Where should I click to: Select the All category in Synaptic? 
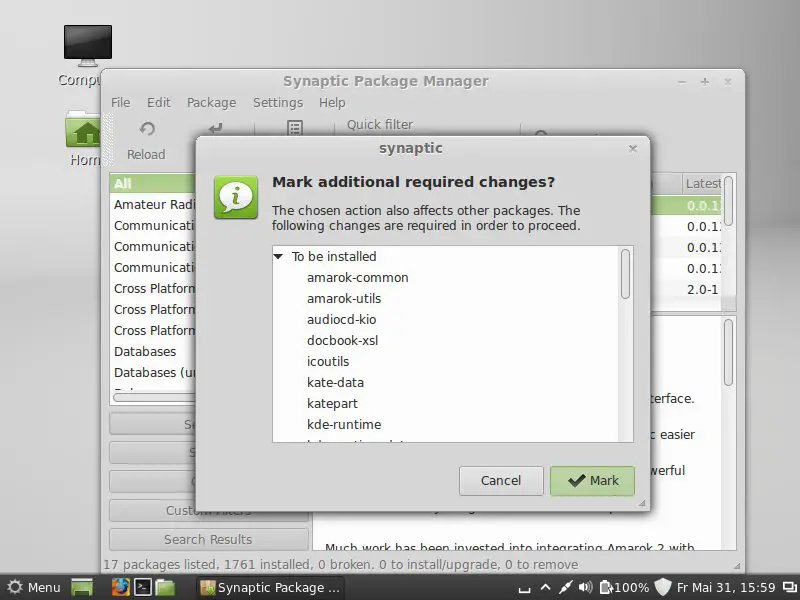[x=153, y=183]
